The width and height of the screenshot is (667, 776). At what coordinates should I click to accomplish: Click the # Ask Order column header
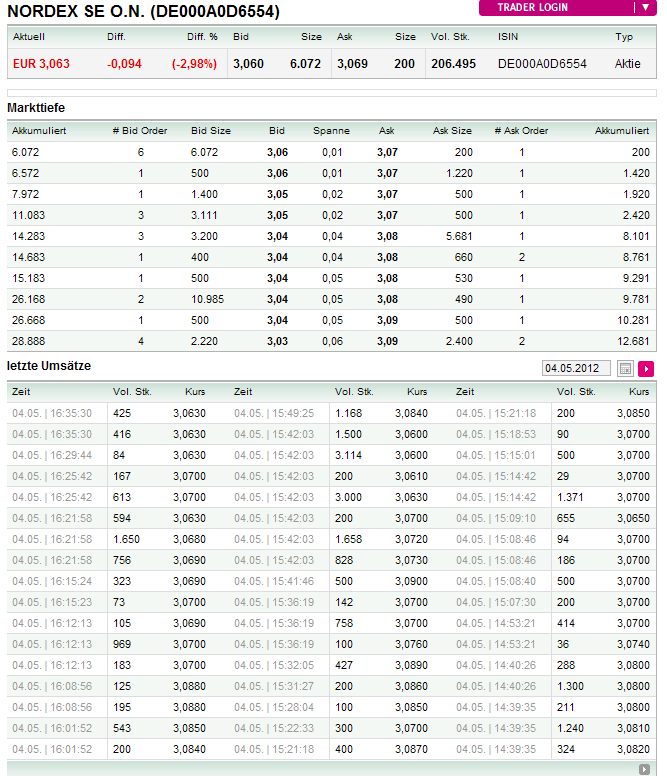(x=522, y=131)
